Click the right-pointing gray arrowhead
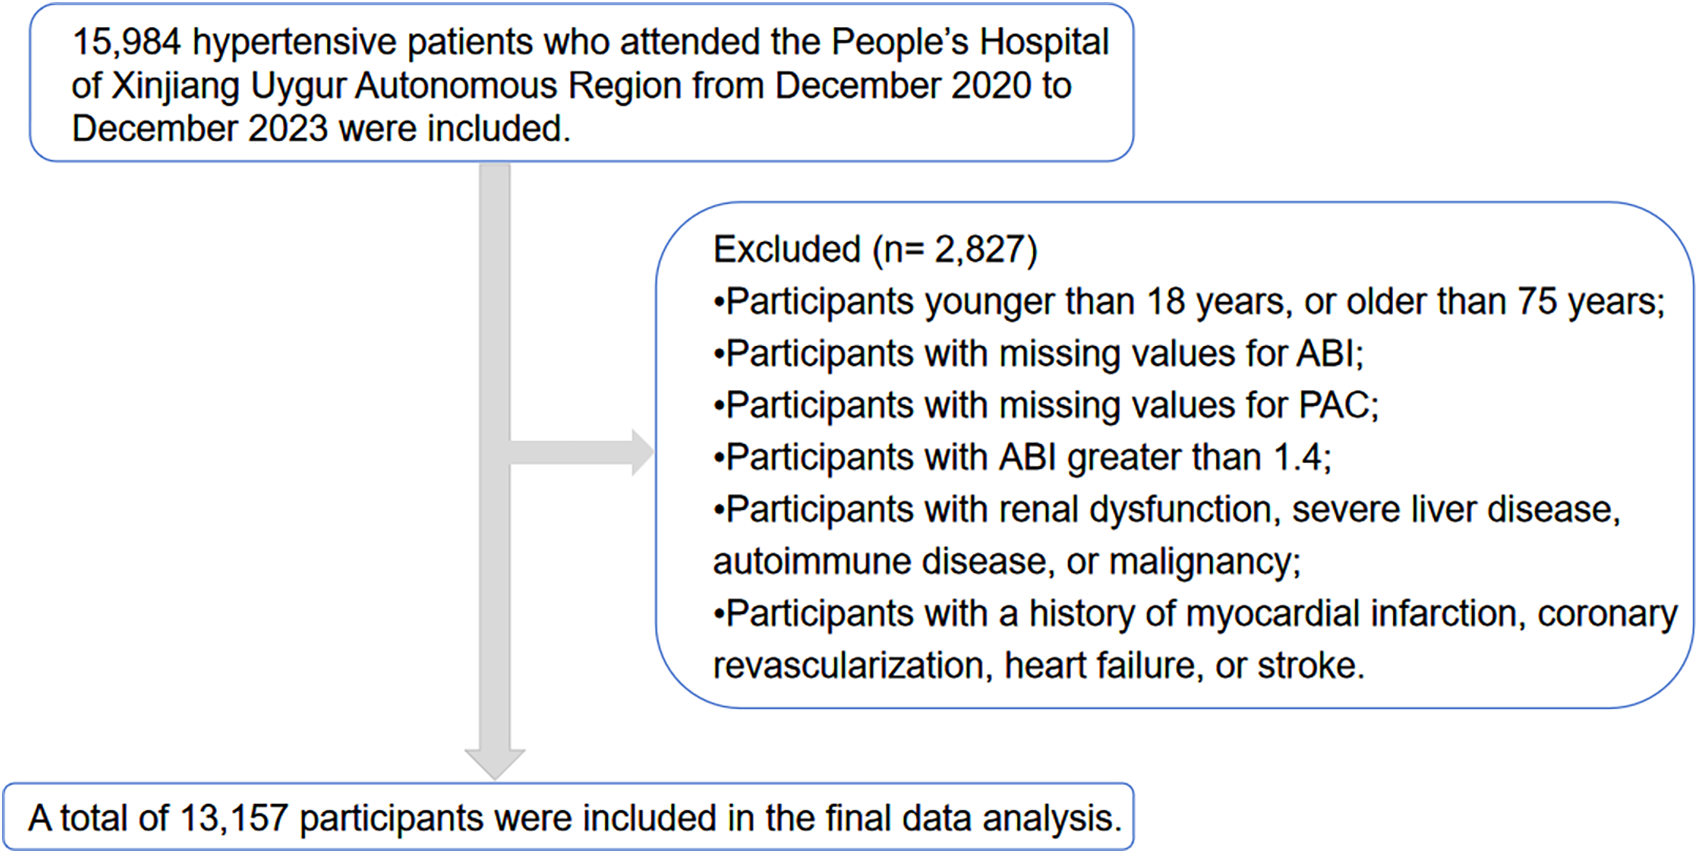Image resolution: width=1699 pixels, height=854 pixels. (x=642, y=452)
